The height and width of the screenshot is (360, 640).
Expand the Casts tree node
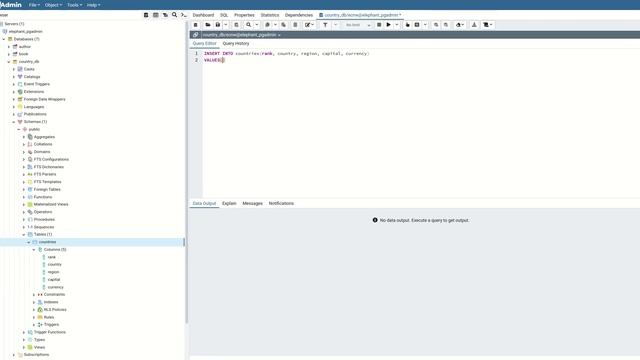tap(13, 69)
